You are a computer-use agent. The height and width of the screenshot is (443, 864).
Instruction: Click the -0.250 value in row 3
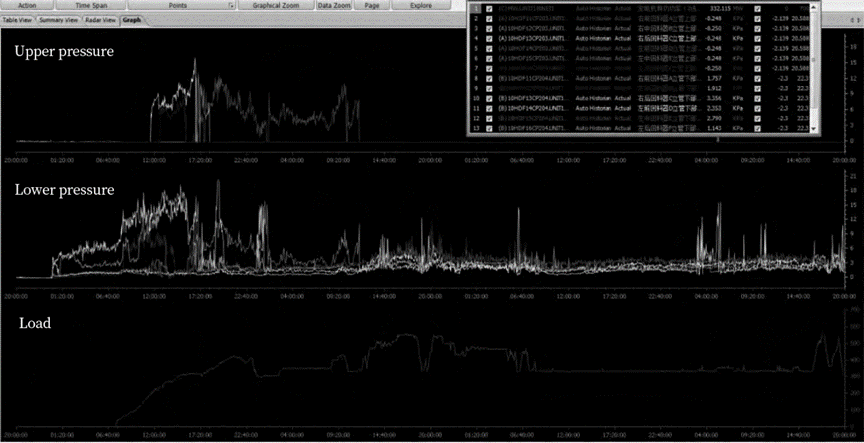pyautogui.click(x=713, y=29)
